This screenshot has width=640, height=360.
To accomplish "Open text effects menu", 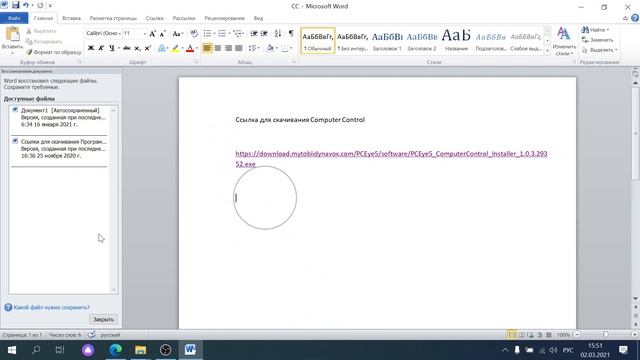I will (x=162, y=49).
